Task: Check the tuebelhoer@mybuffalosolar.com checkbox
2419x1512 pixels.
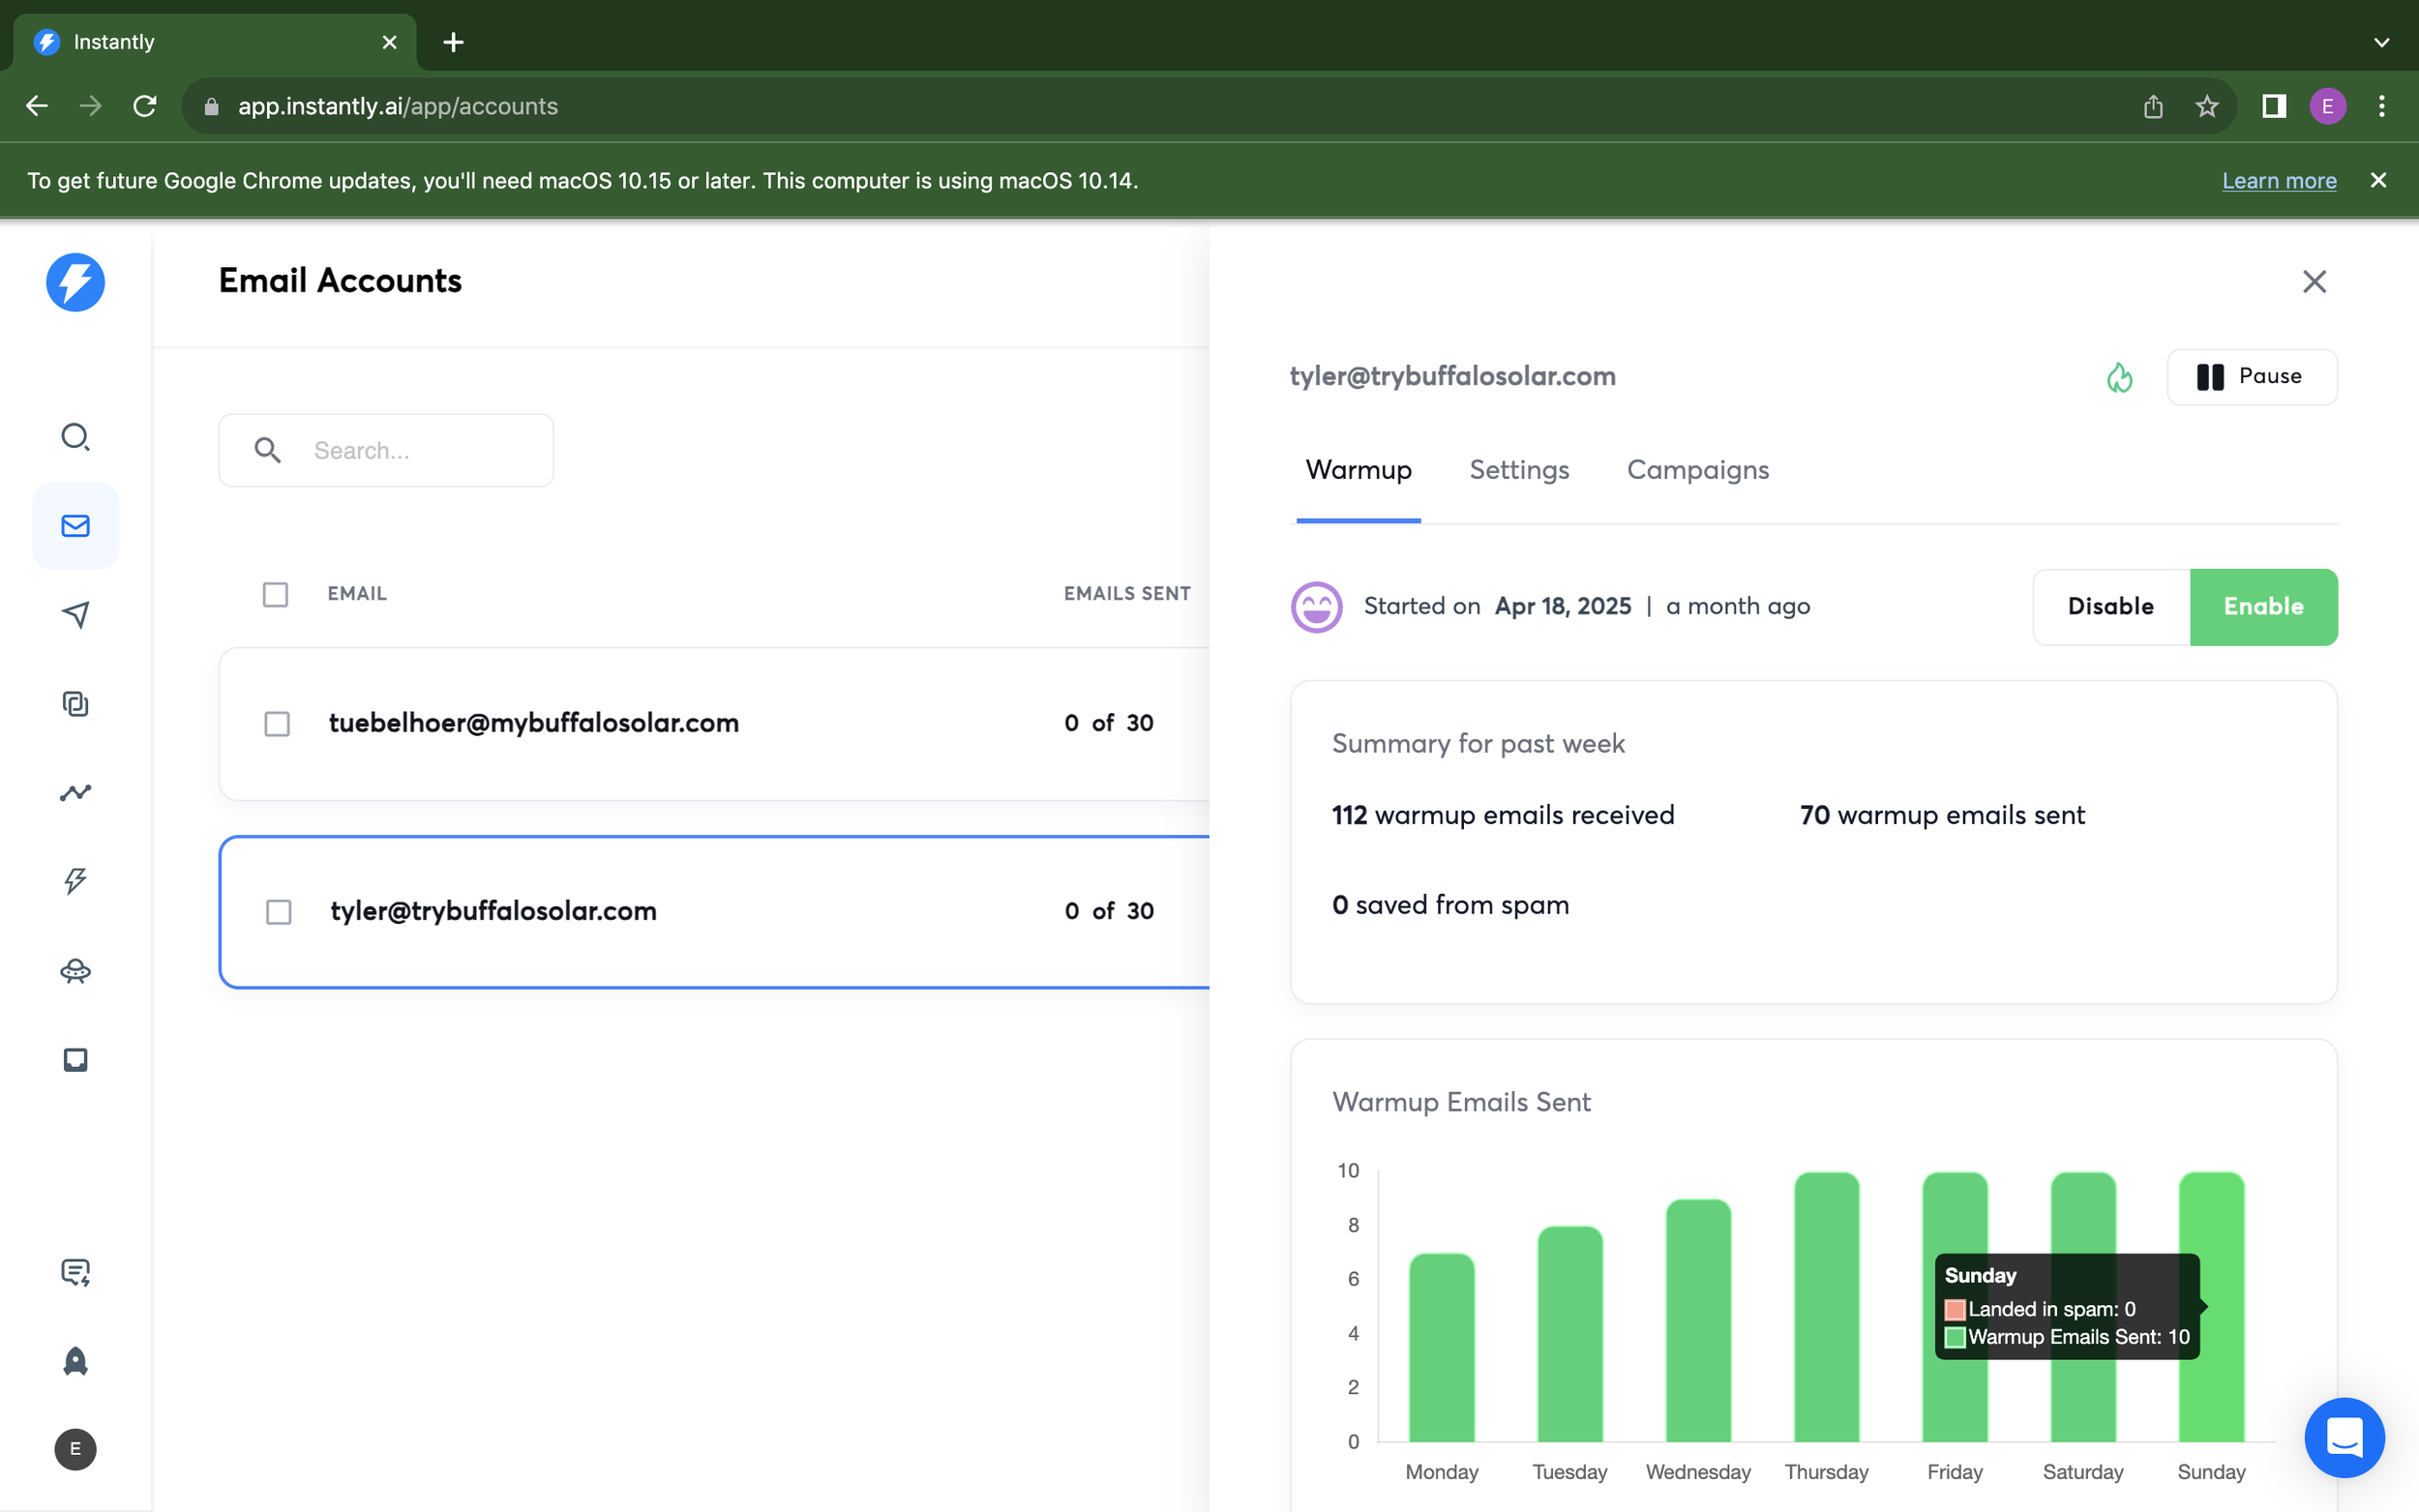Action: (x=277, y=724)
